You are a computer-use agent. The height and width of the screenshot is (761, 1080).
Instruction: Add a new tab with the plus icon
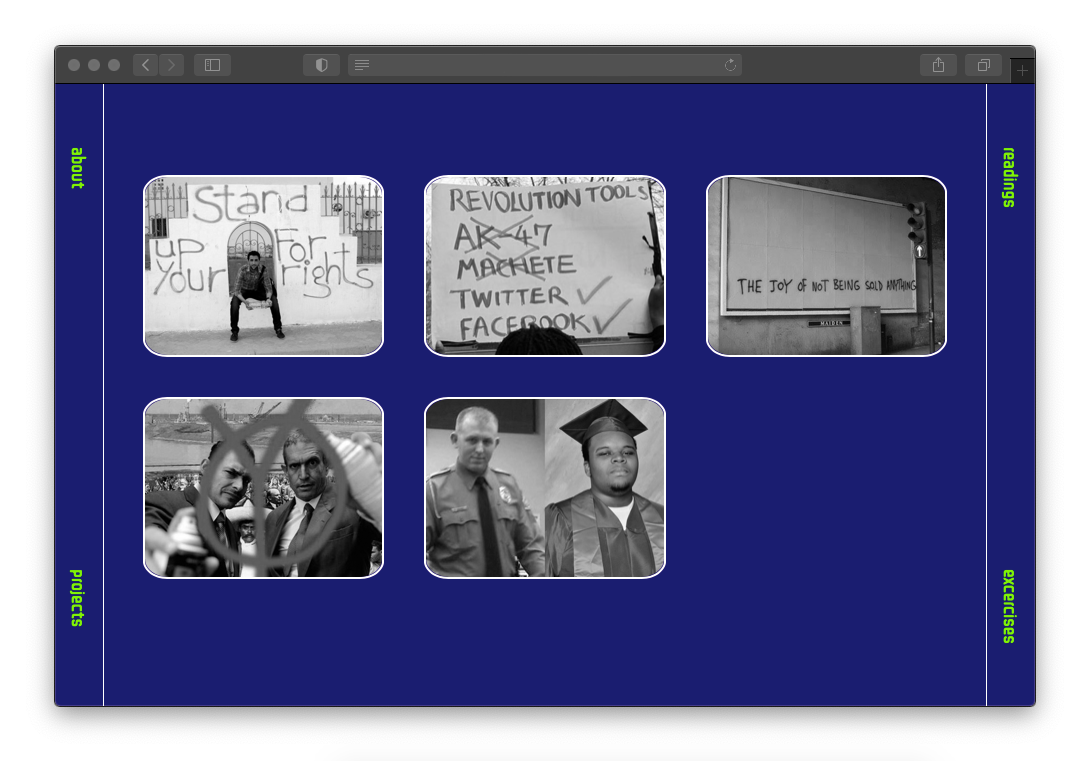pos(1022,70)
